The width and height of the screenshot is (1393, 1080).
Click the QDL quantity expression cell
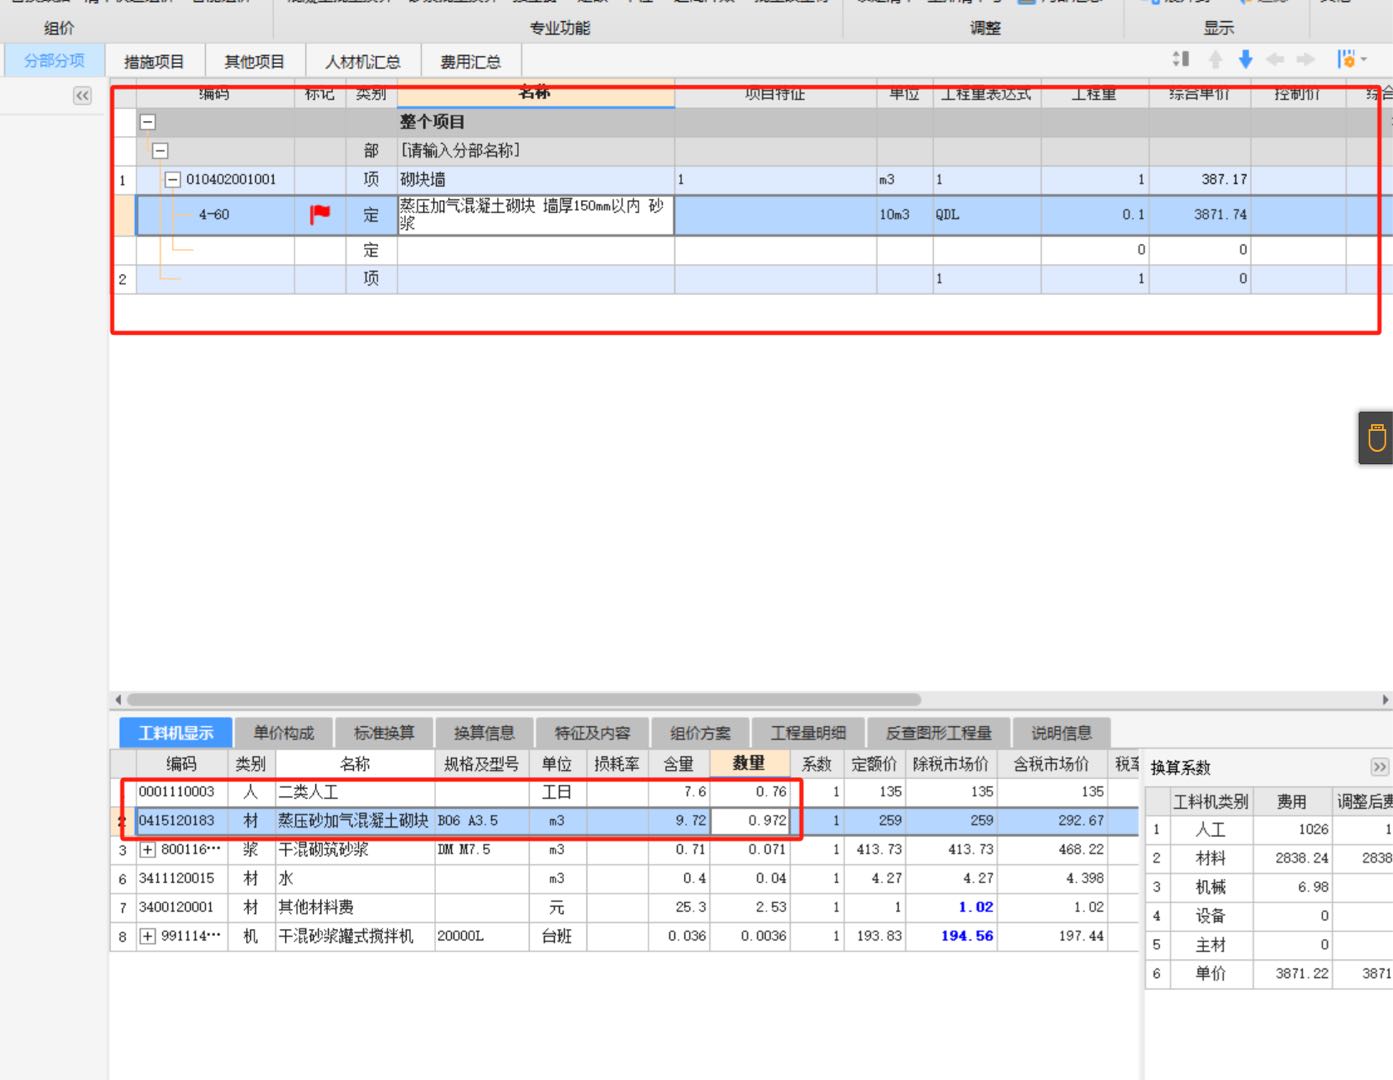986,215
